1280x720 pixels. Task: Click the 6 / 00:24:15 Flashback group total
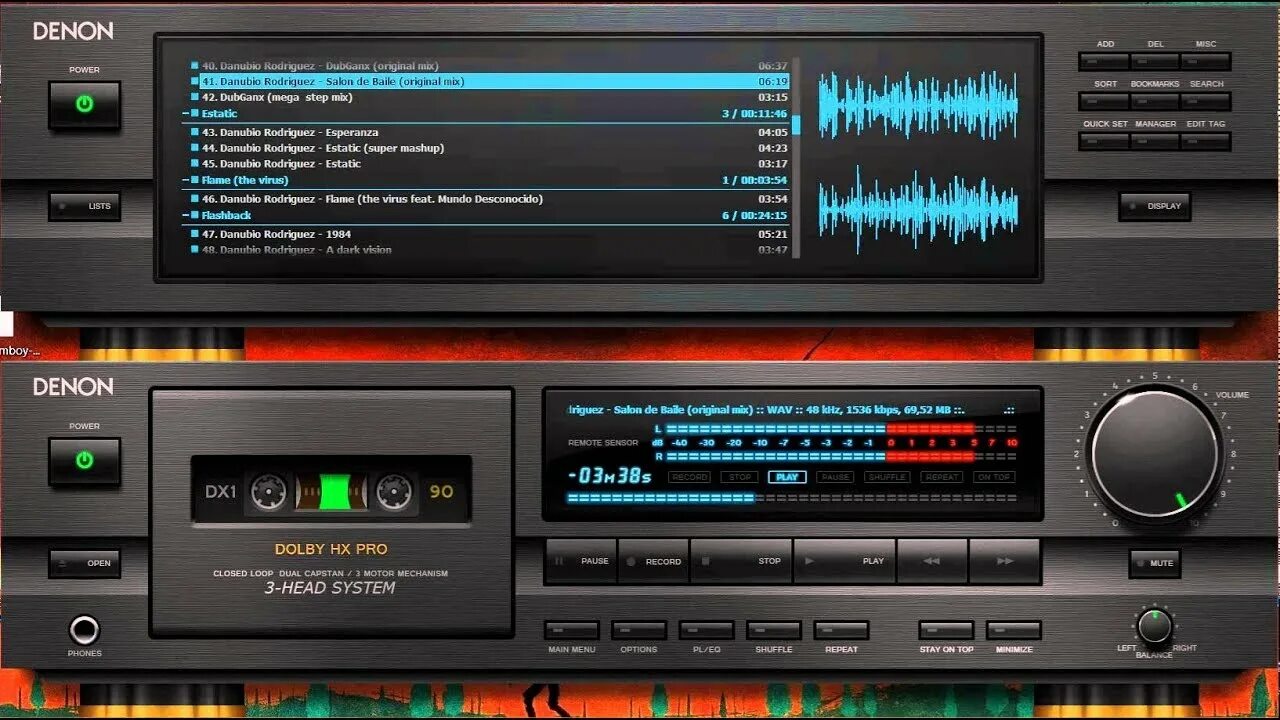[x=755, y=215]
